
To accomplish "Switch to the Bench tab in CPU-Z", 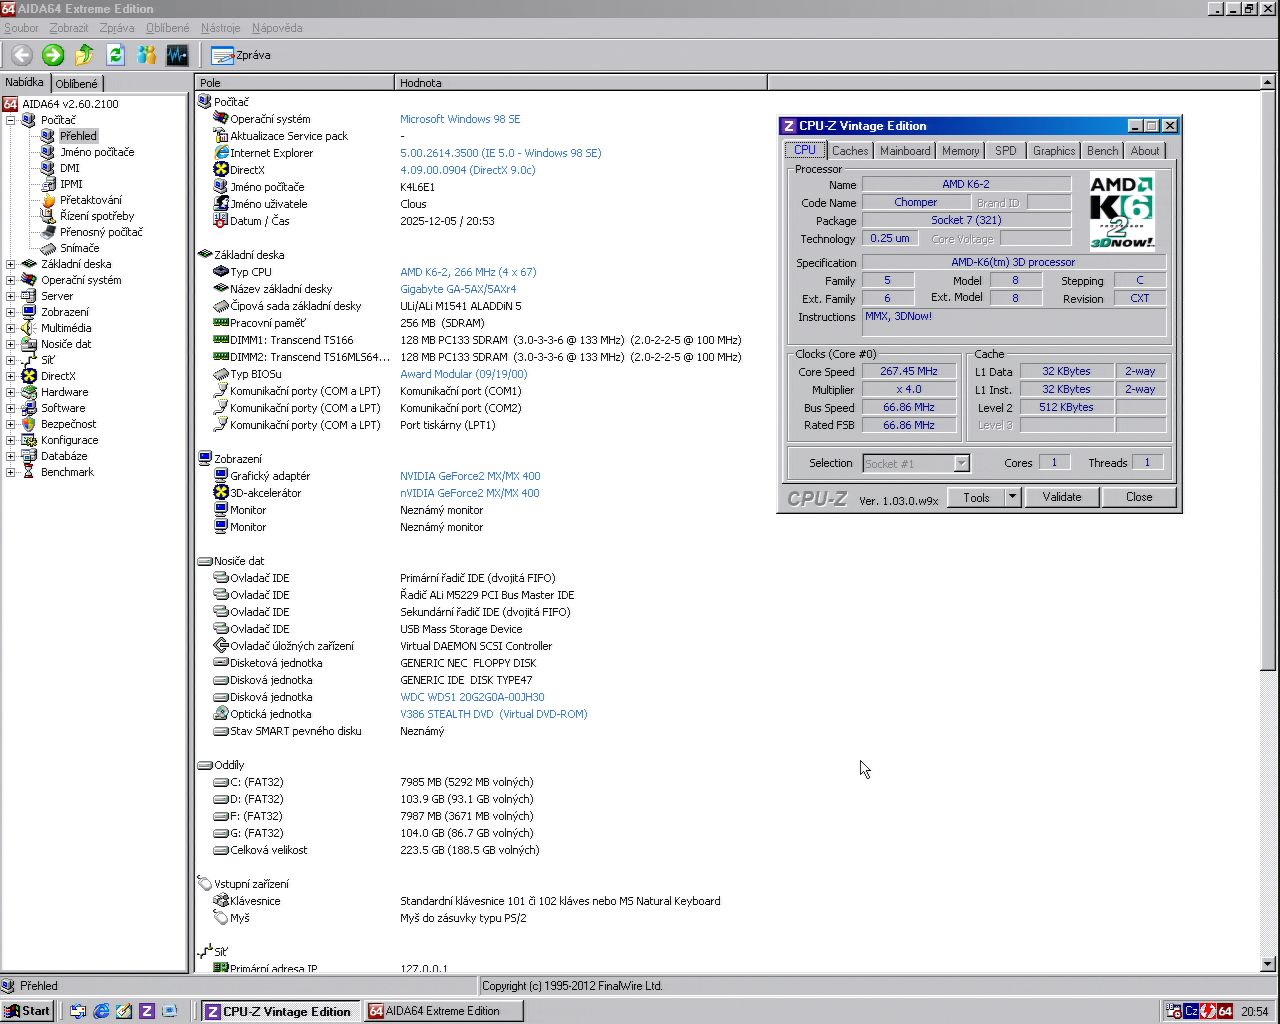I will [1103, 151].
